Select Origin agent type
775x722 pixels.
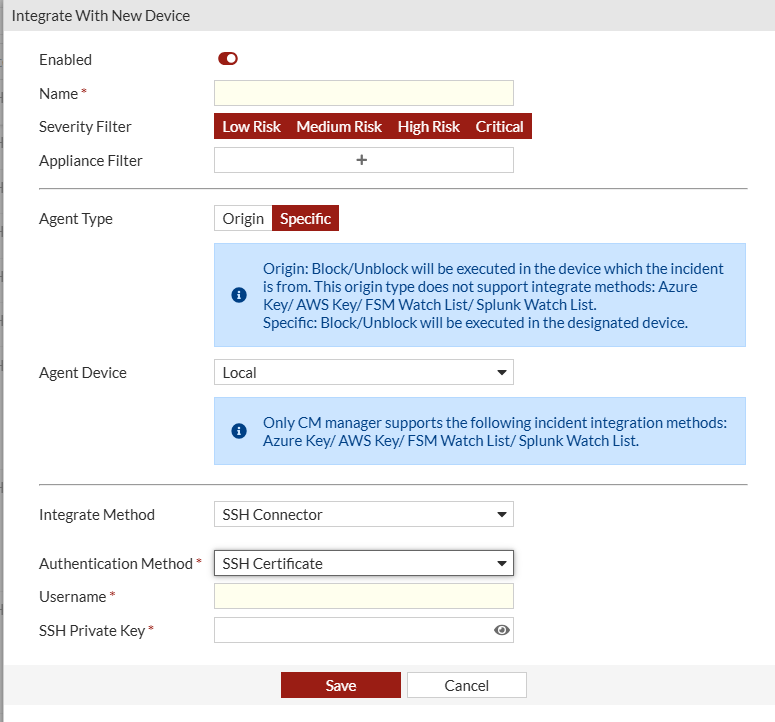click(243, 218)
